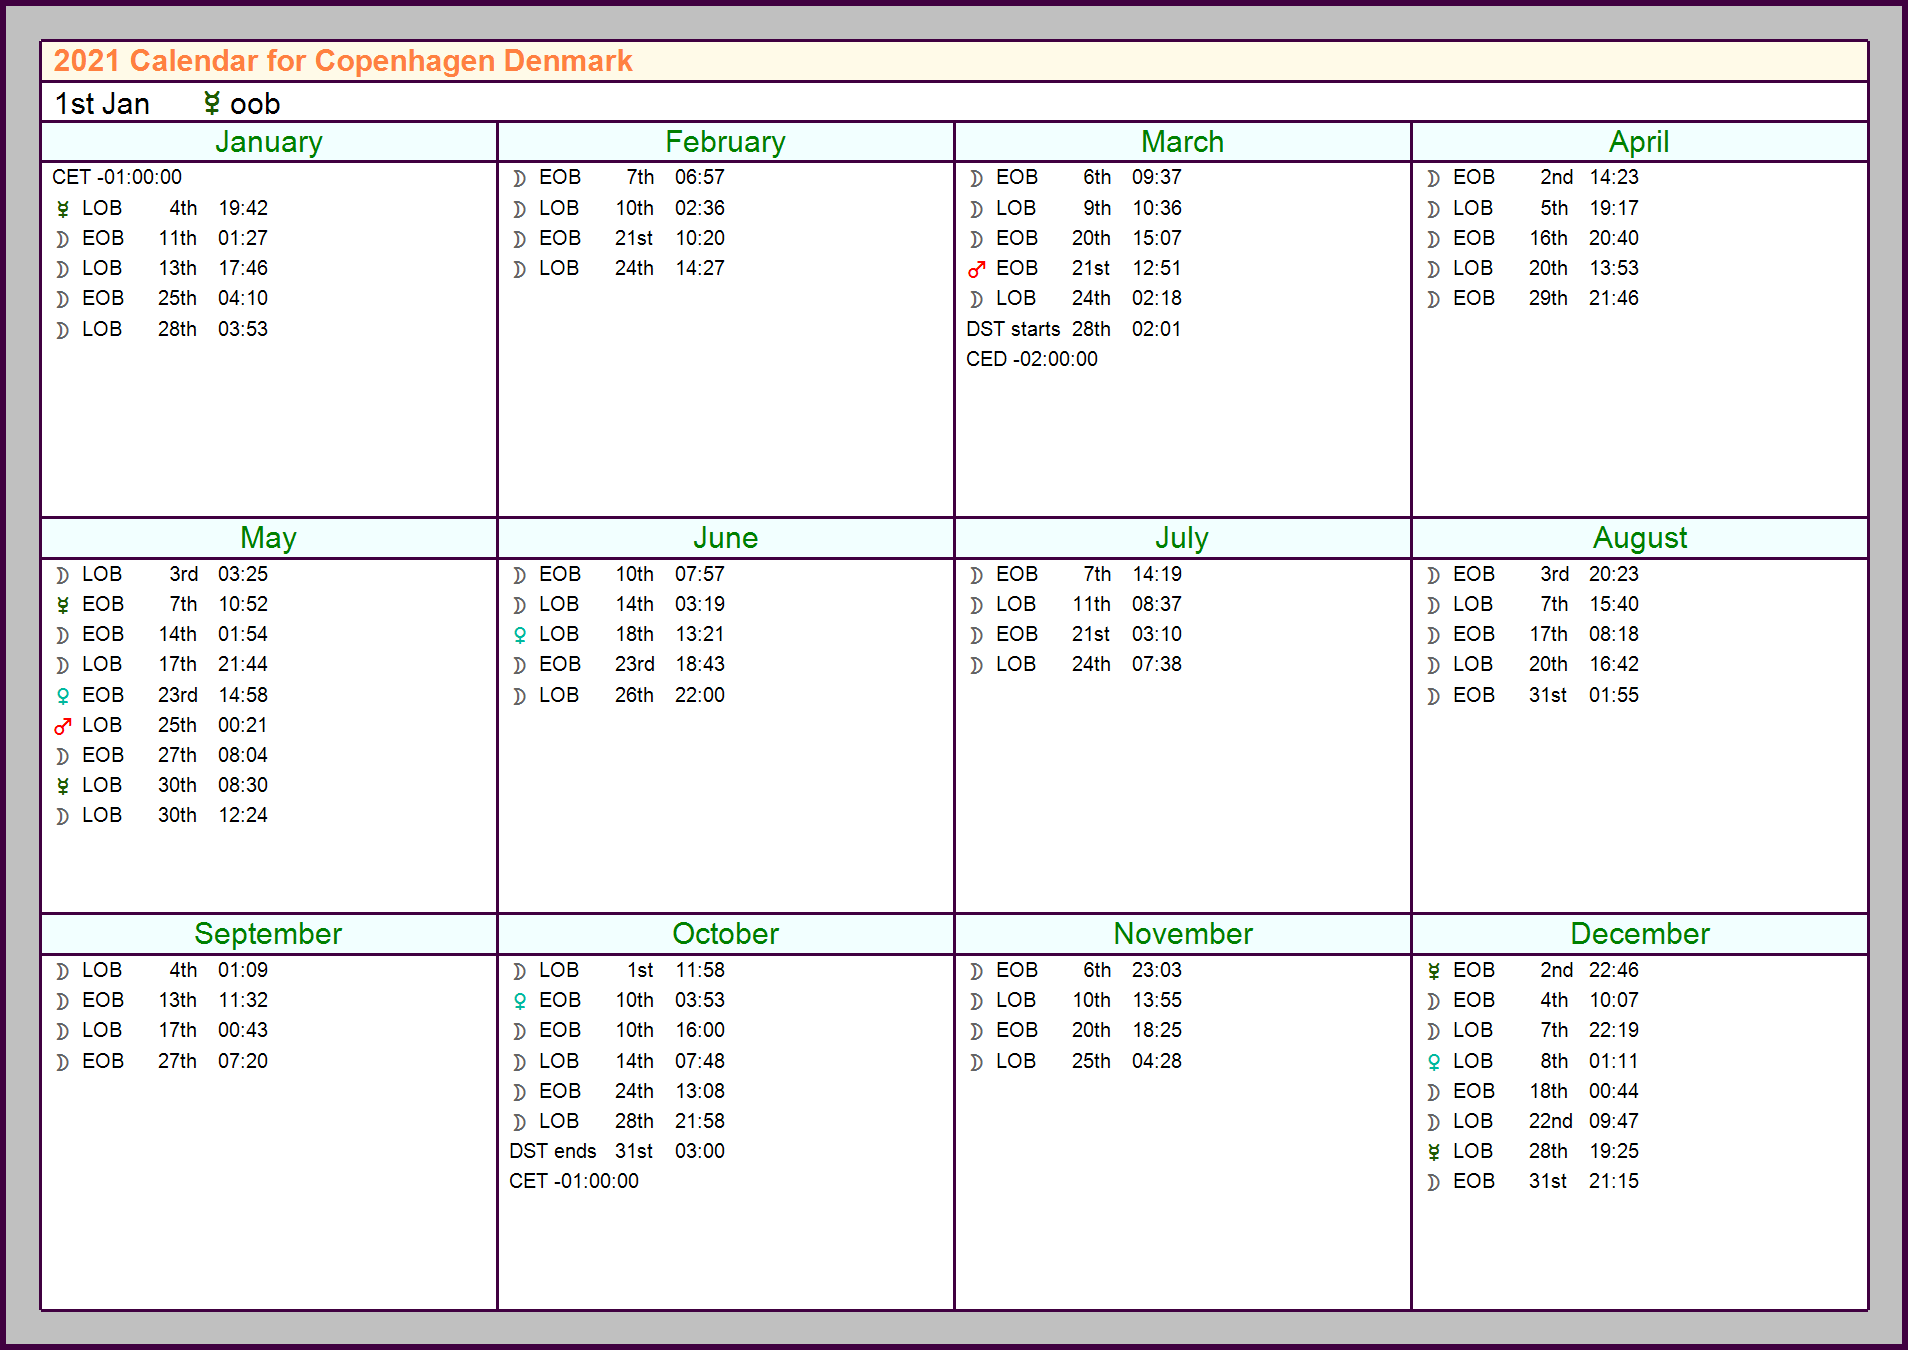The image size is (1908, 1350).
Task: Click time '07:38' in July
Action: (x=1157, y=664)
